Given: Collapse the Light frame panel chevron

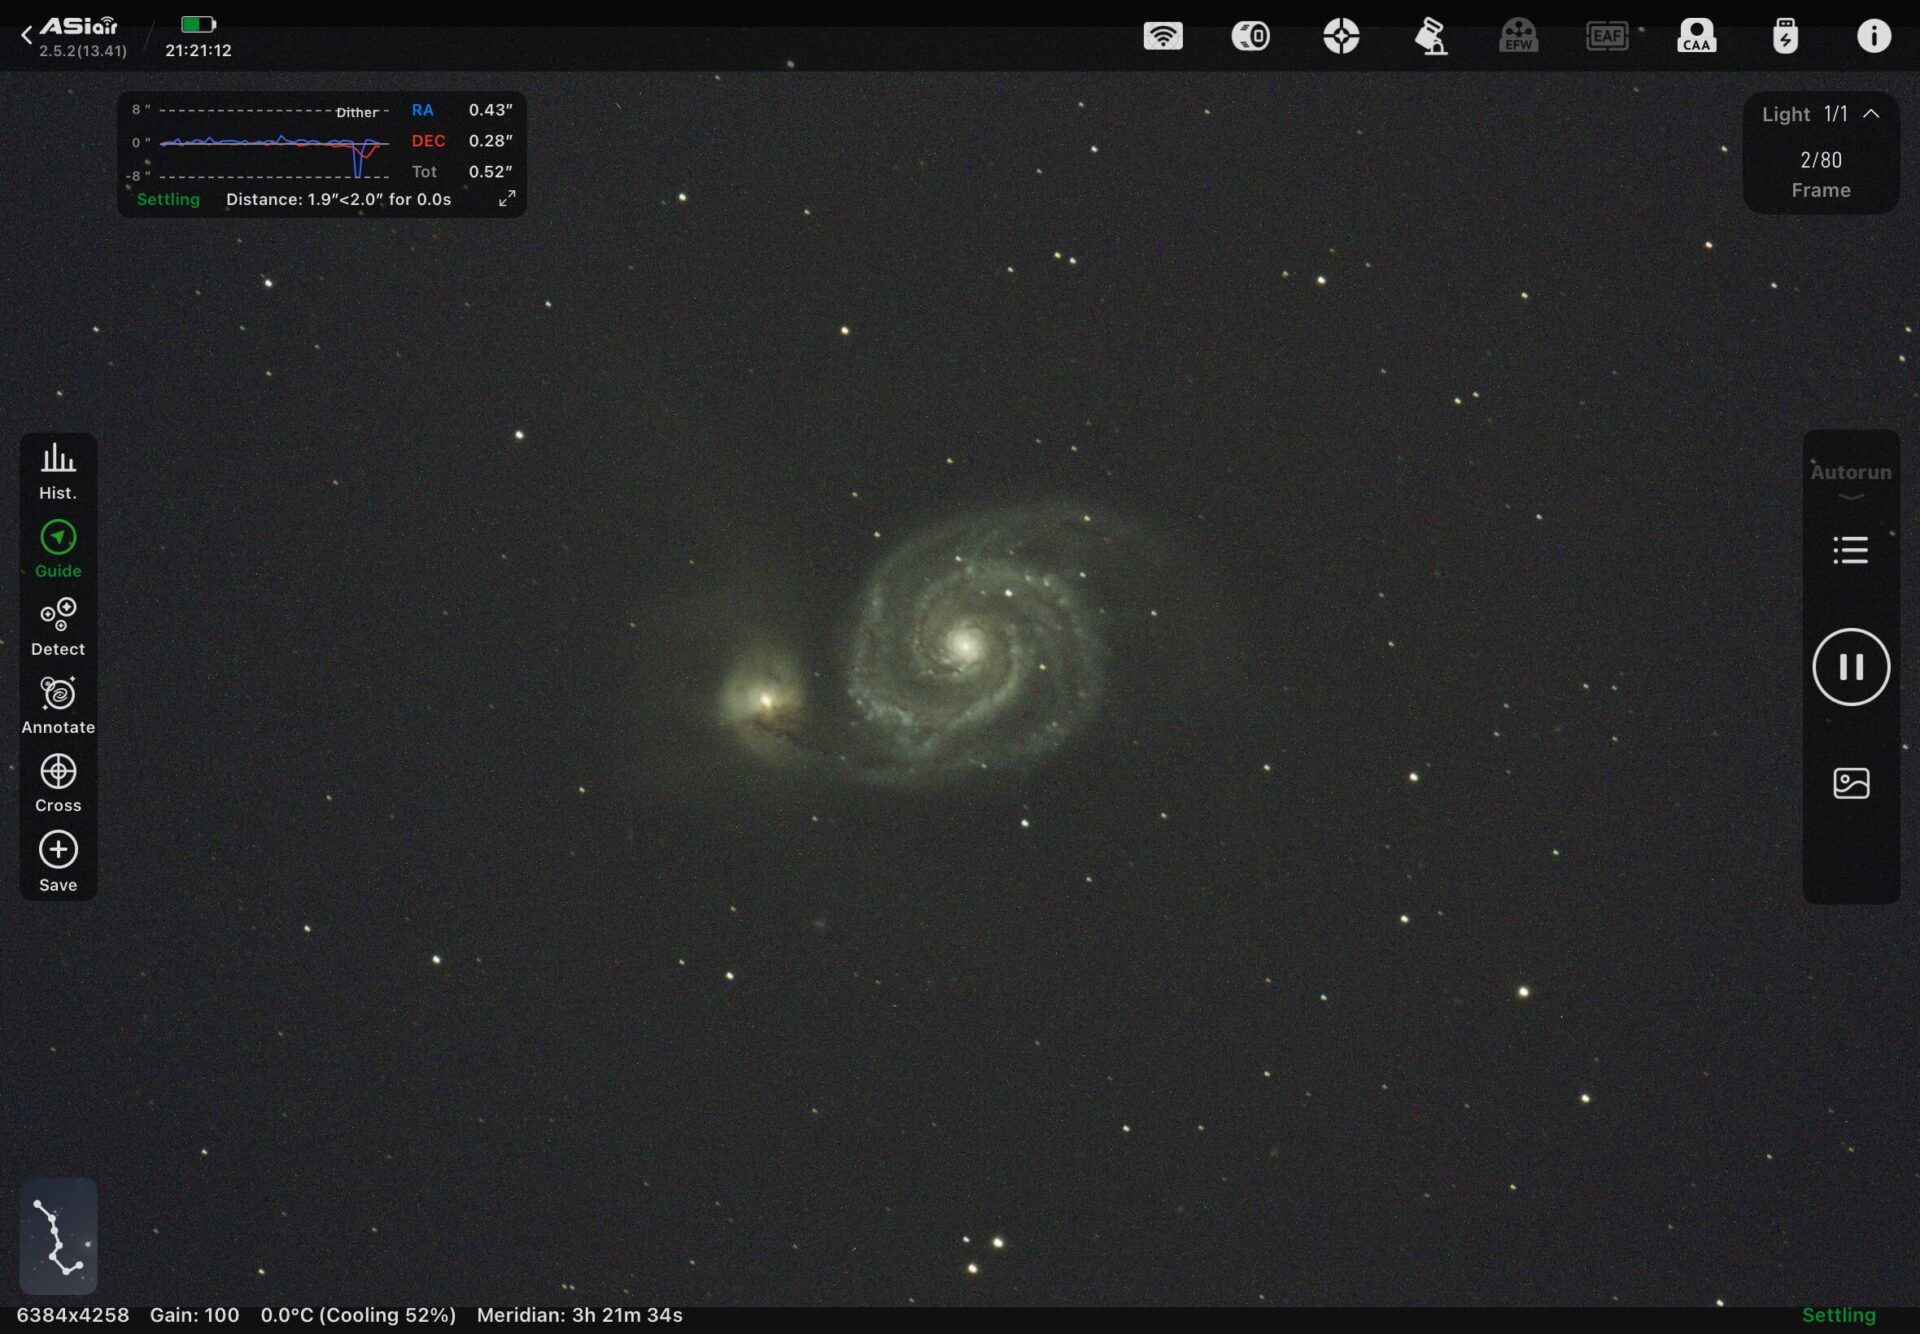Looking at the screenshot, I should pyautogui.click(x=1871, y=114).
